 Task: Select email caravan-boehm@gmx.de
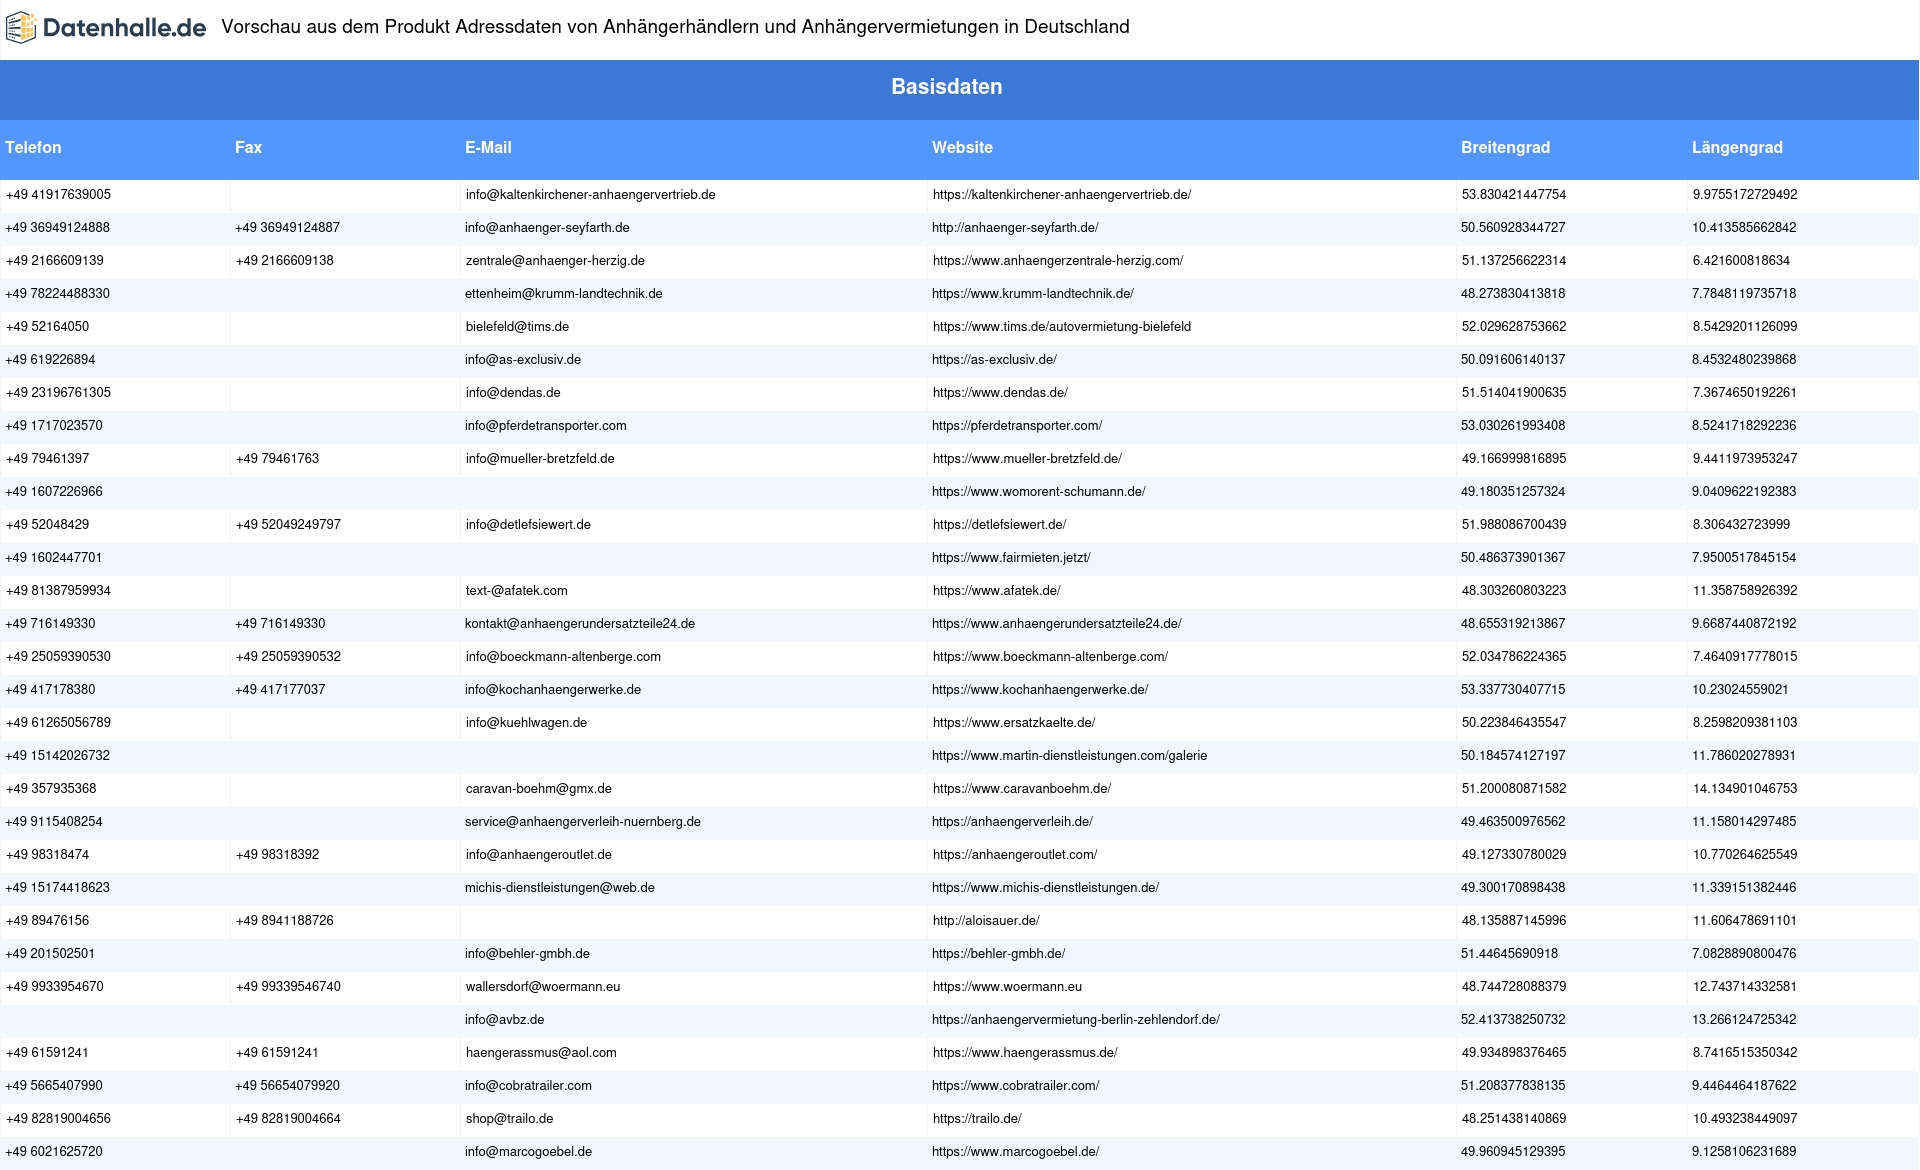coord(538,789)
